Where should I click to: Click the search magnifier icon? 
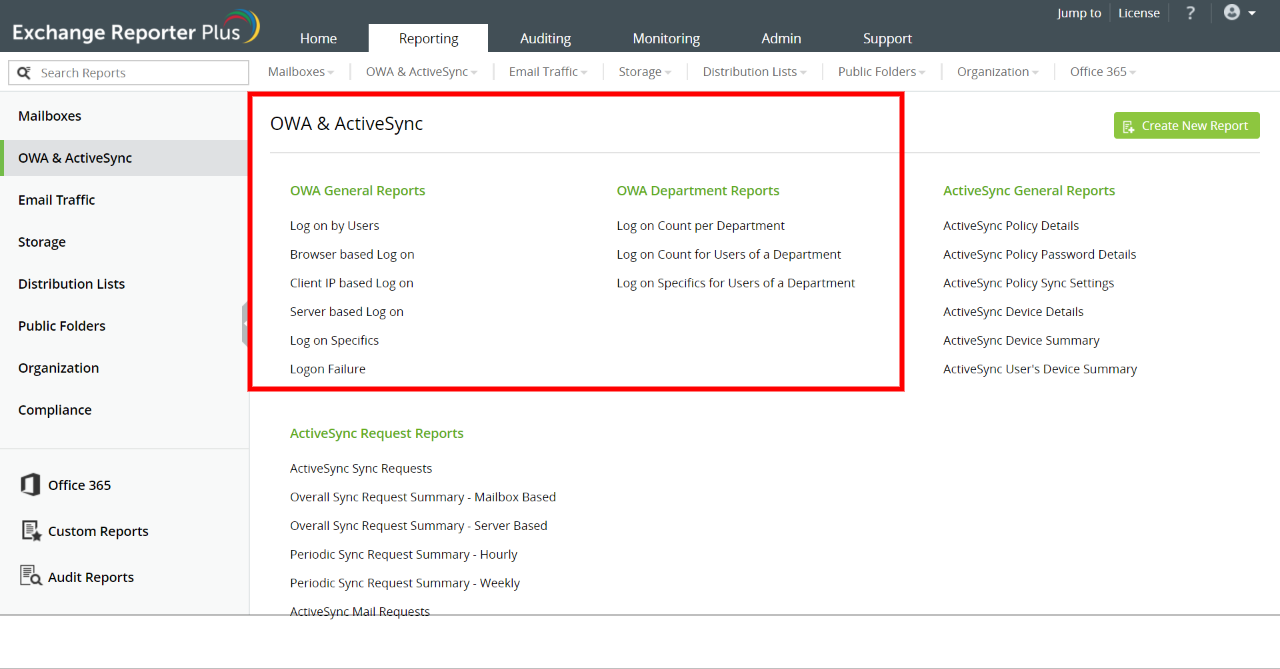(x=25, y=73)
